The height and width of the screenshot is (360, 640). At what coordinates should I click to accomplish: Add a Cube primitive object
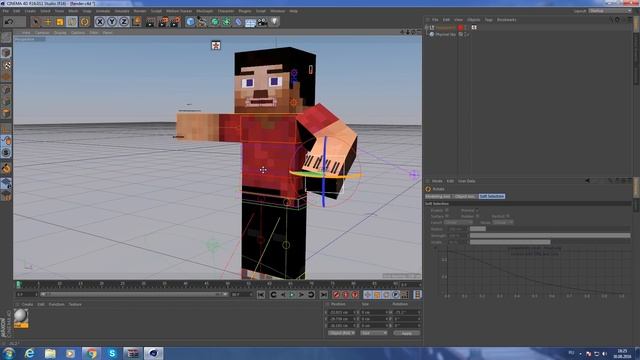(x=190, y=22)
